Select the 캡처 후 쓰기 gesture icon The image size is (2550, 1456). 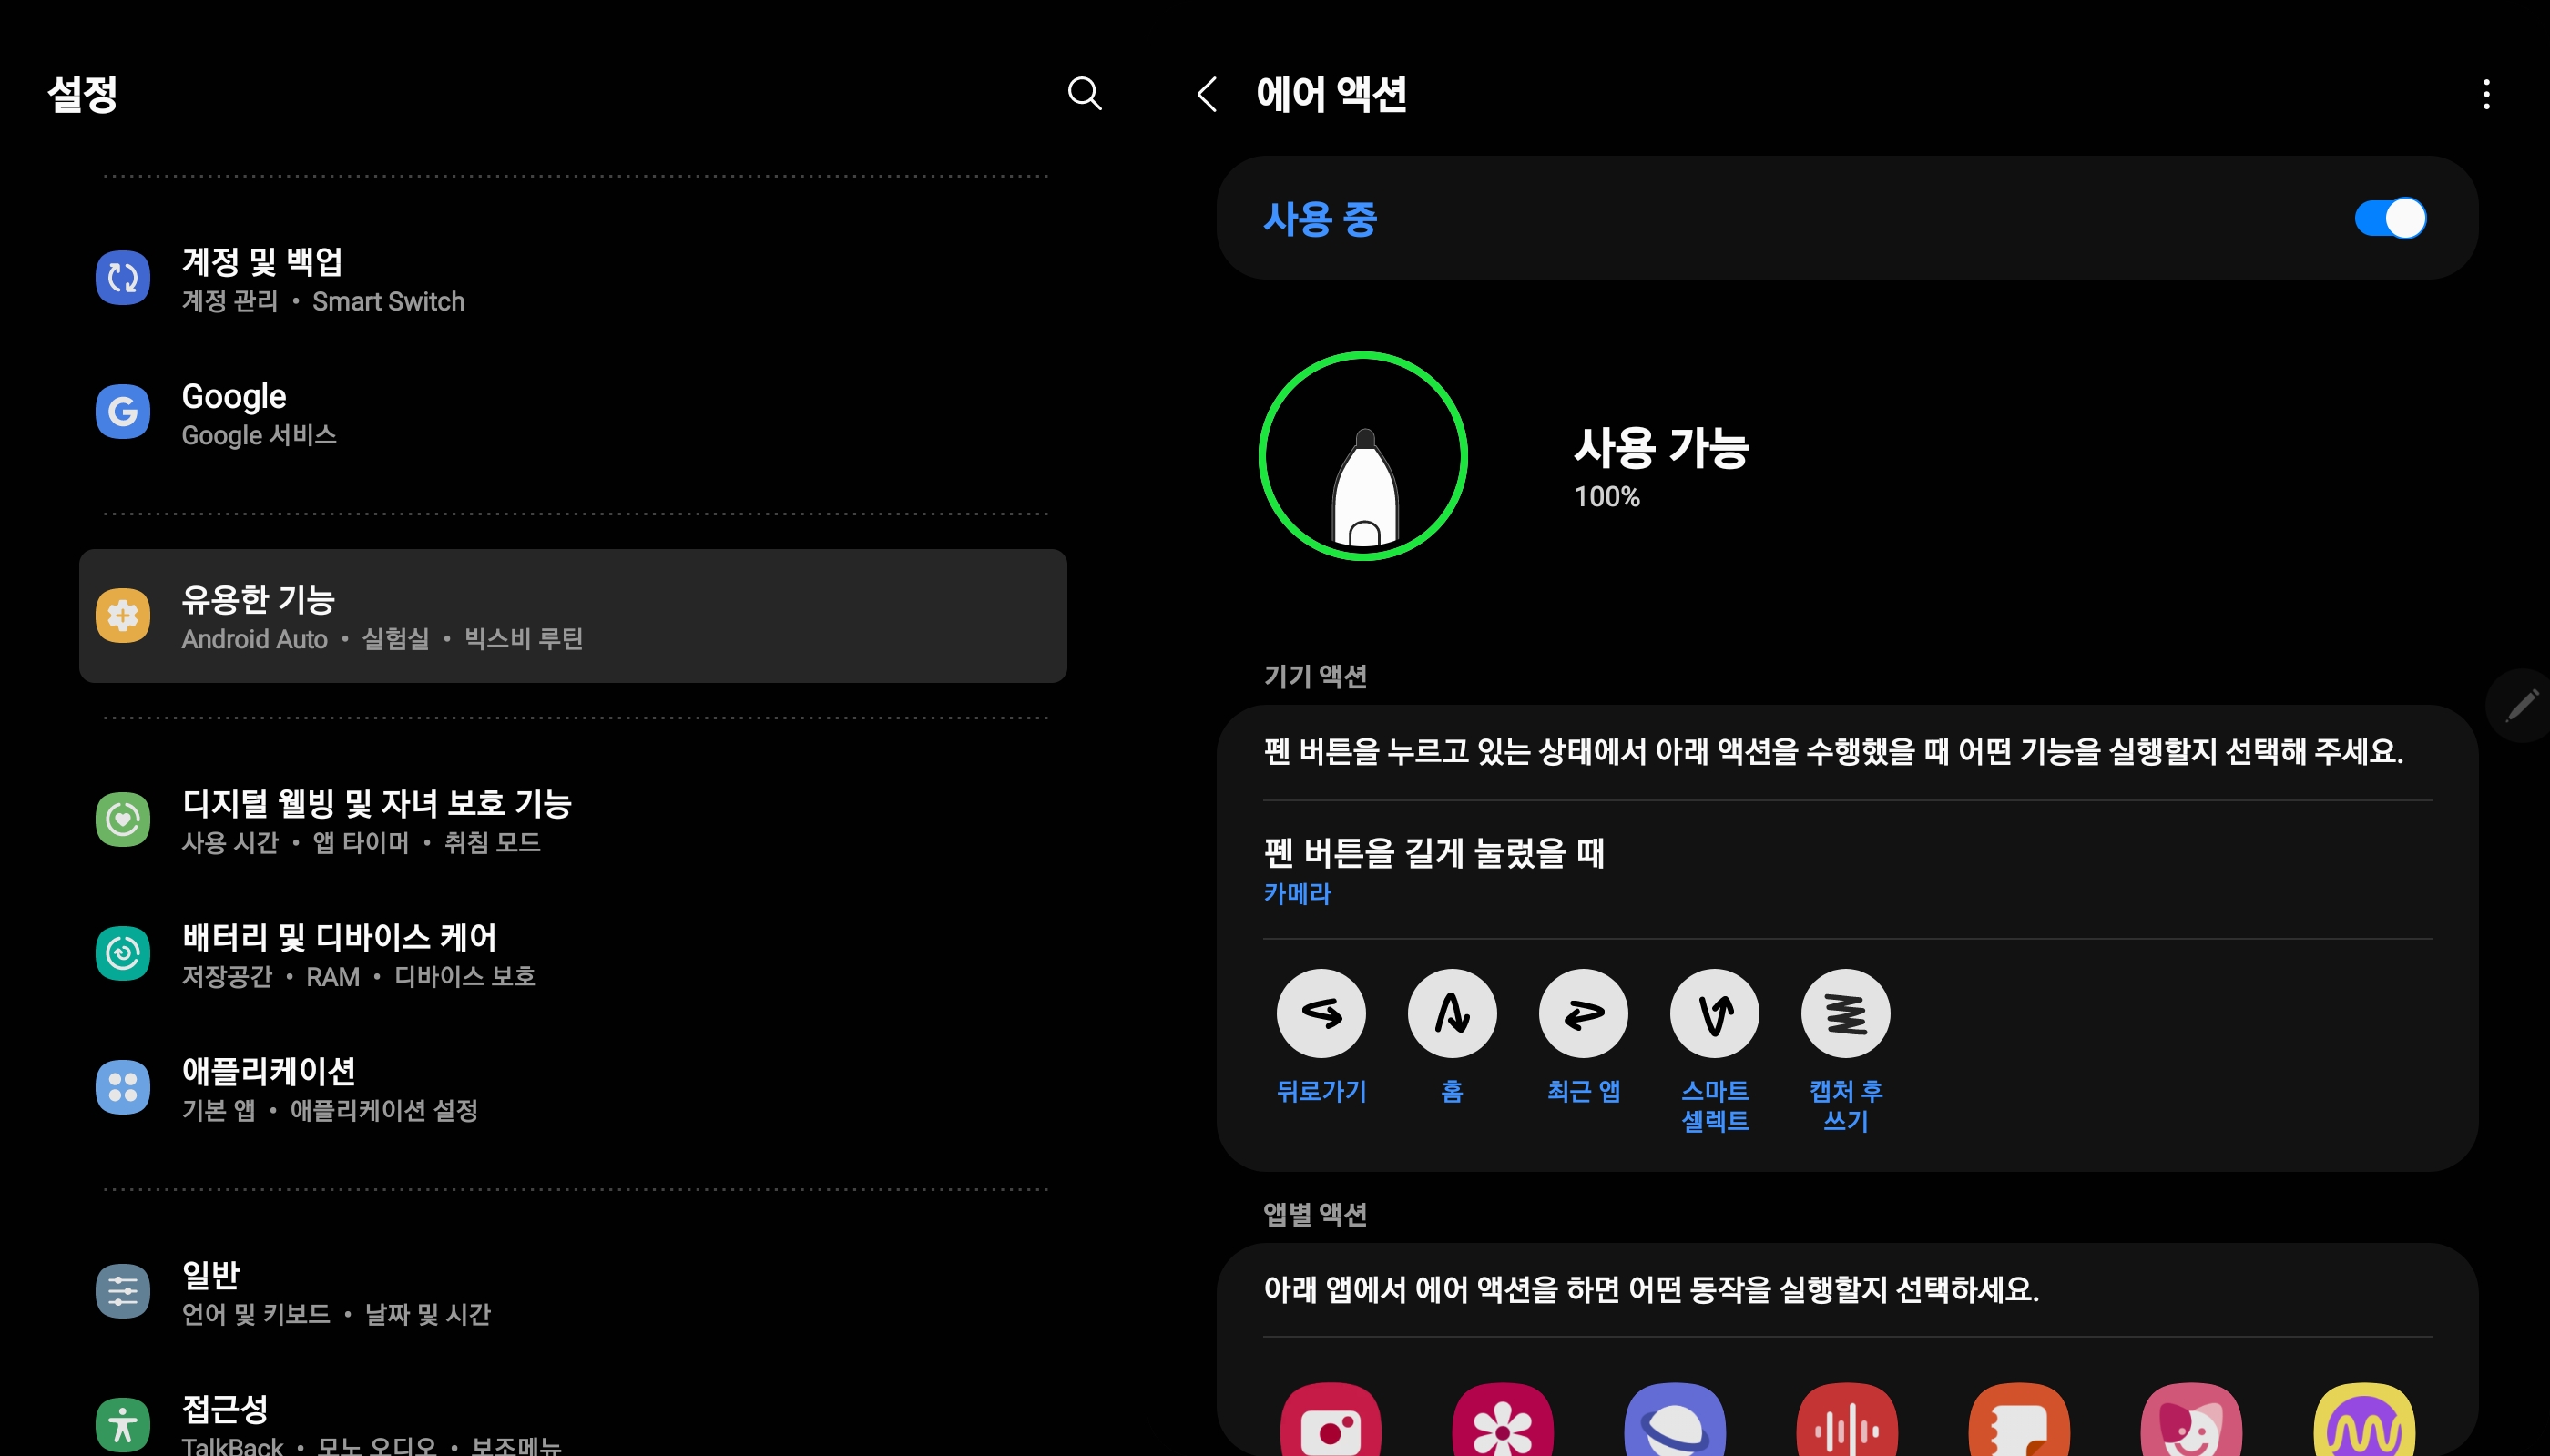[x=1845, y=1013]
